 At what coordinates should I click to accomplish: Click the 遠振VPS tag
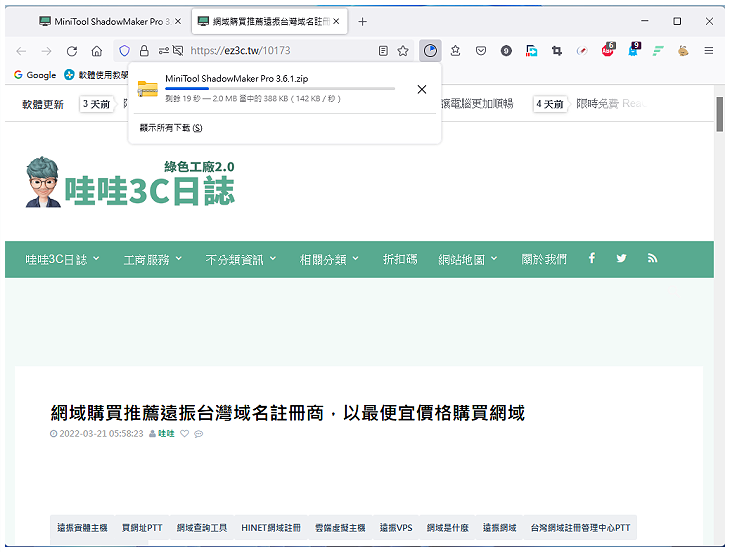[x=396, y=528]
